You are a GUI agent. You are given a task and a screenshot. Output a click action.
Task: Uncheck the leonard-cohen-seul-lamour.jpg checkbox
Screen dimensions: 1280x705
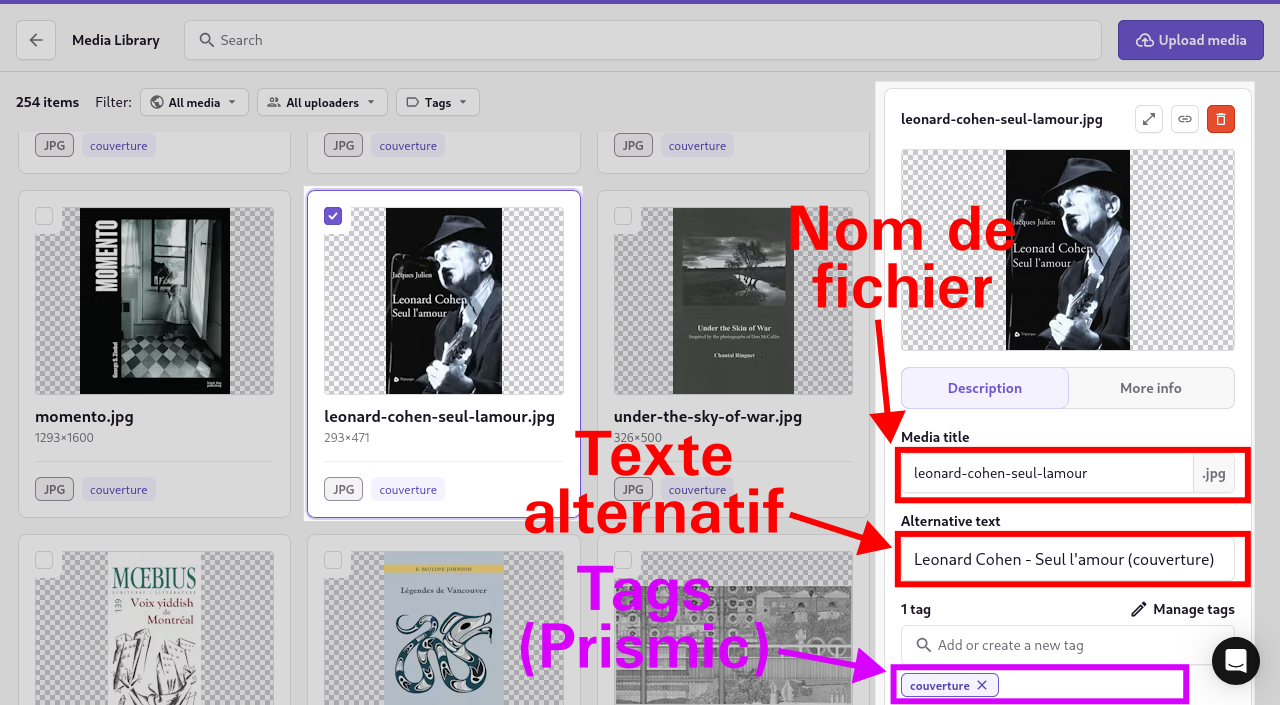[x=333, y=216]
